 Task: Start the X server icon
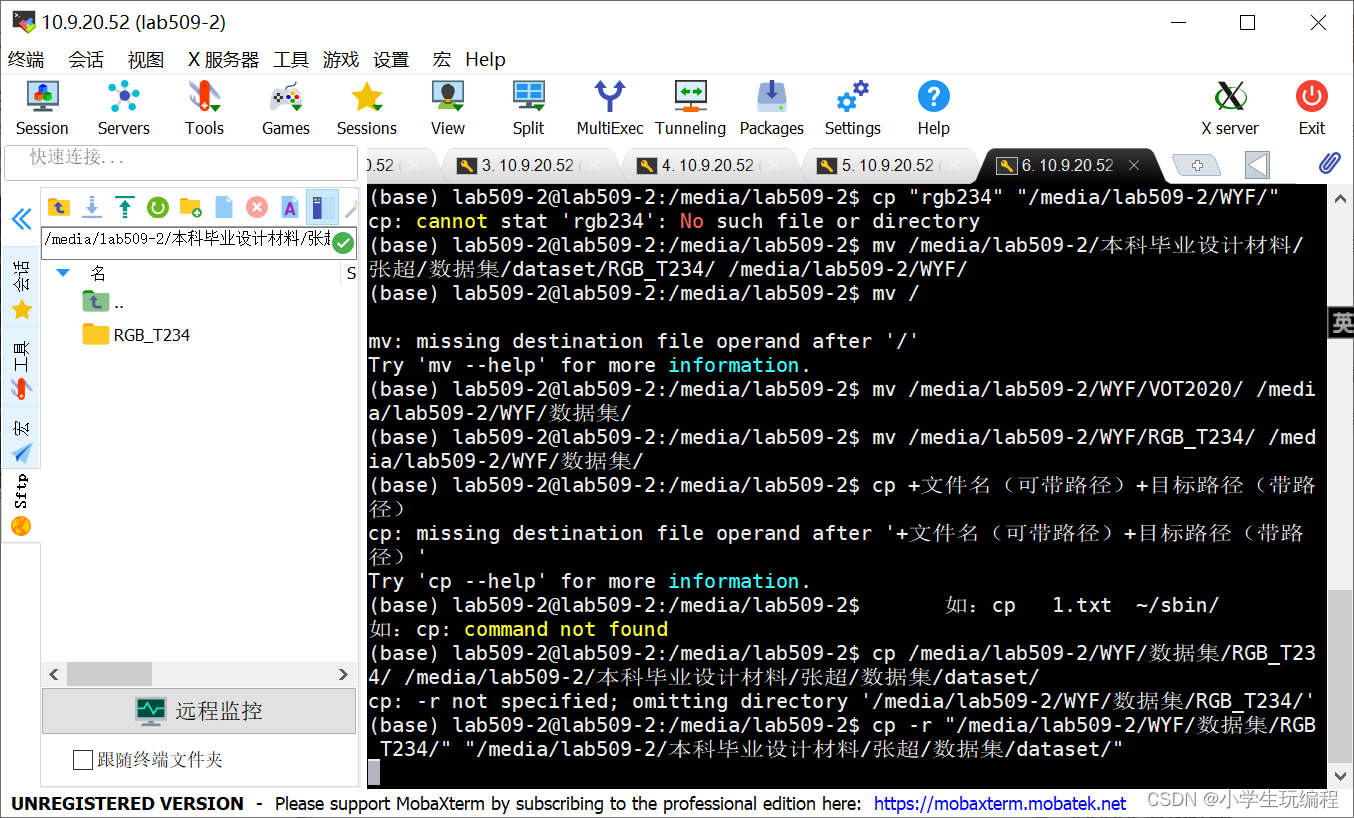[x=1230, y=107]
